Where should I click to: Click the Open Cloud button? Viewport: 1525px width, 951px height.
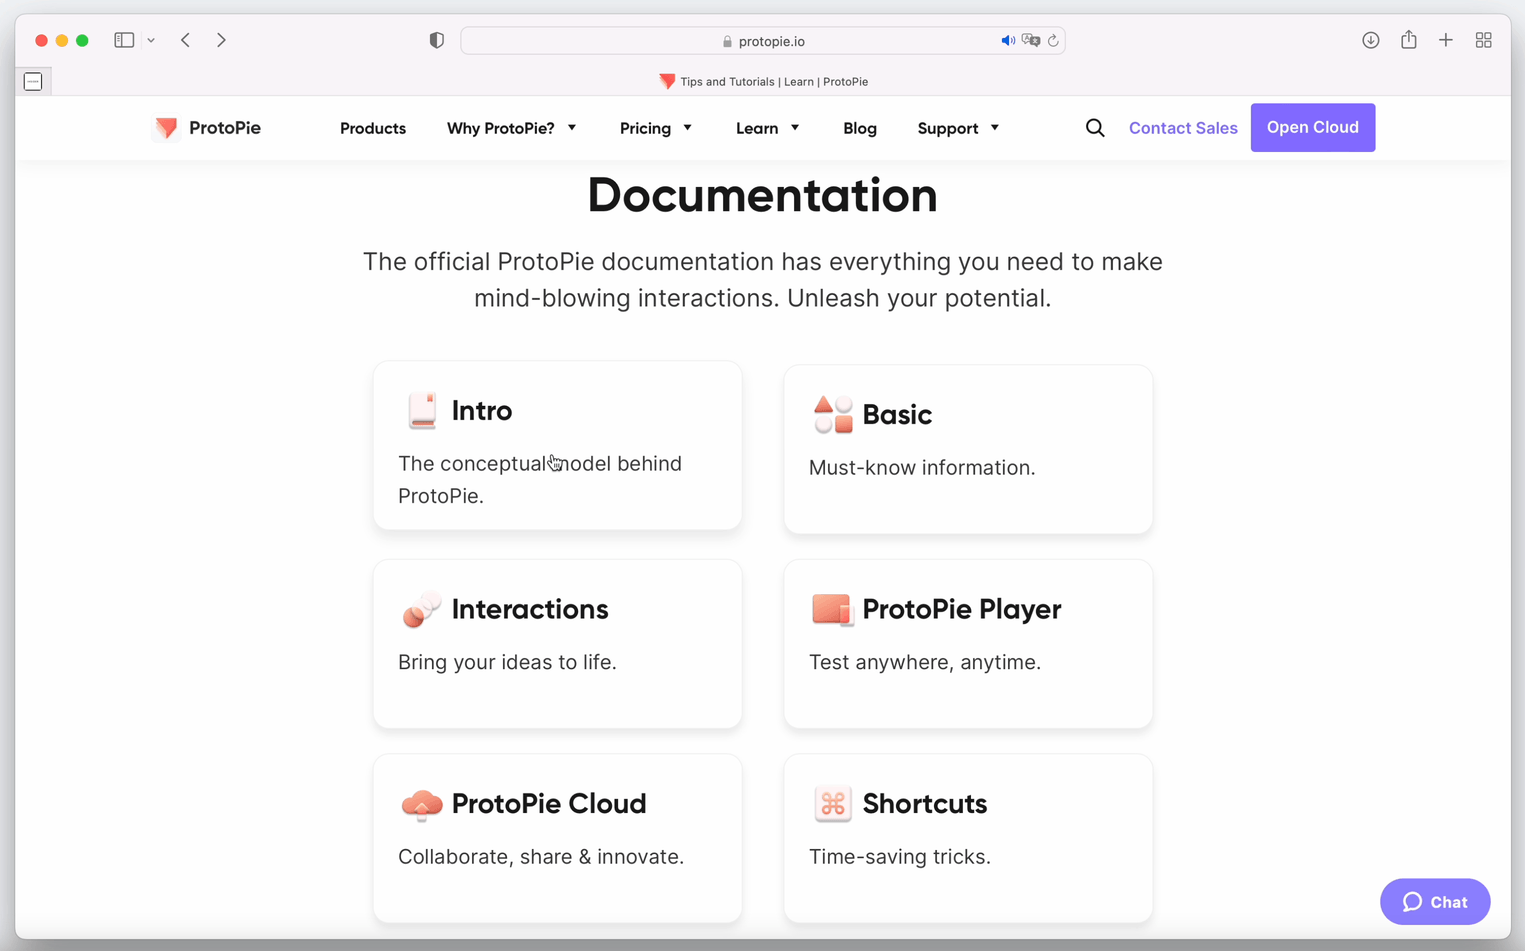[x=1313, y=128]
